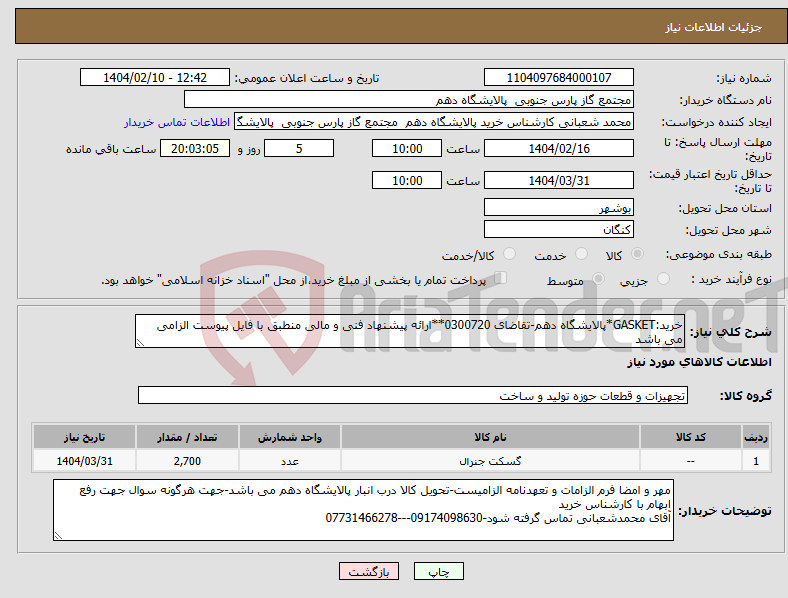
Task: Select the خدمت radio button
Action: [581, 254]
